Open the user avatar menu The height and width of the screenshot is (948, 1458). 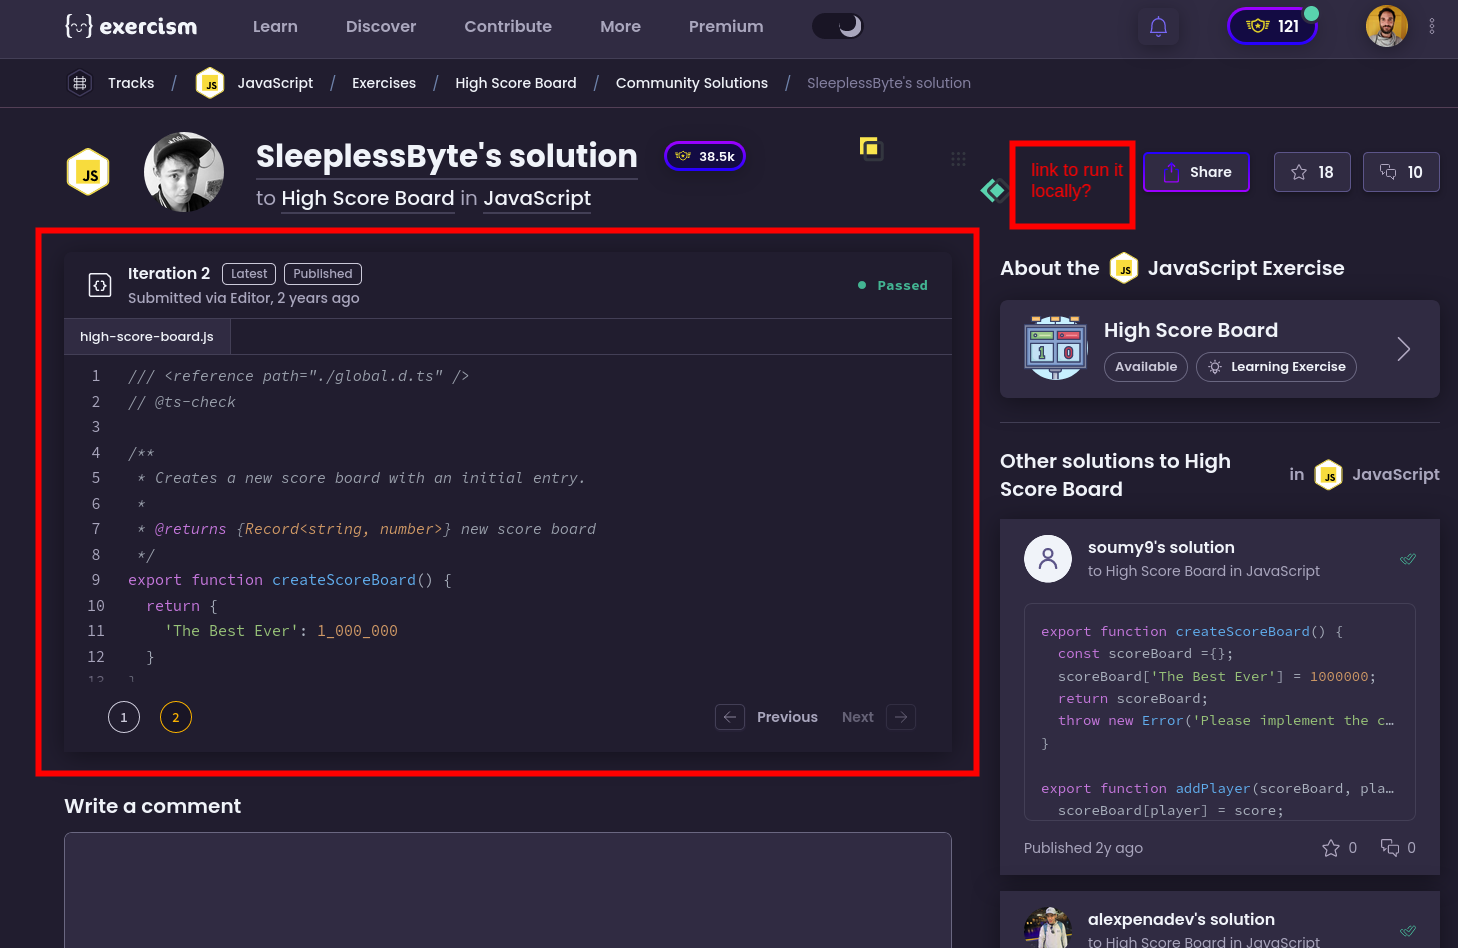1386,26
